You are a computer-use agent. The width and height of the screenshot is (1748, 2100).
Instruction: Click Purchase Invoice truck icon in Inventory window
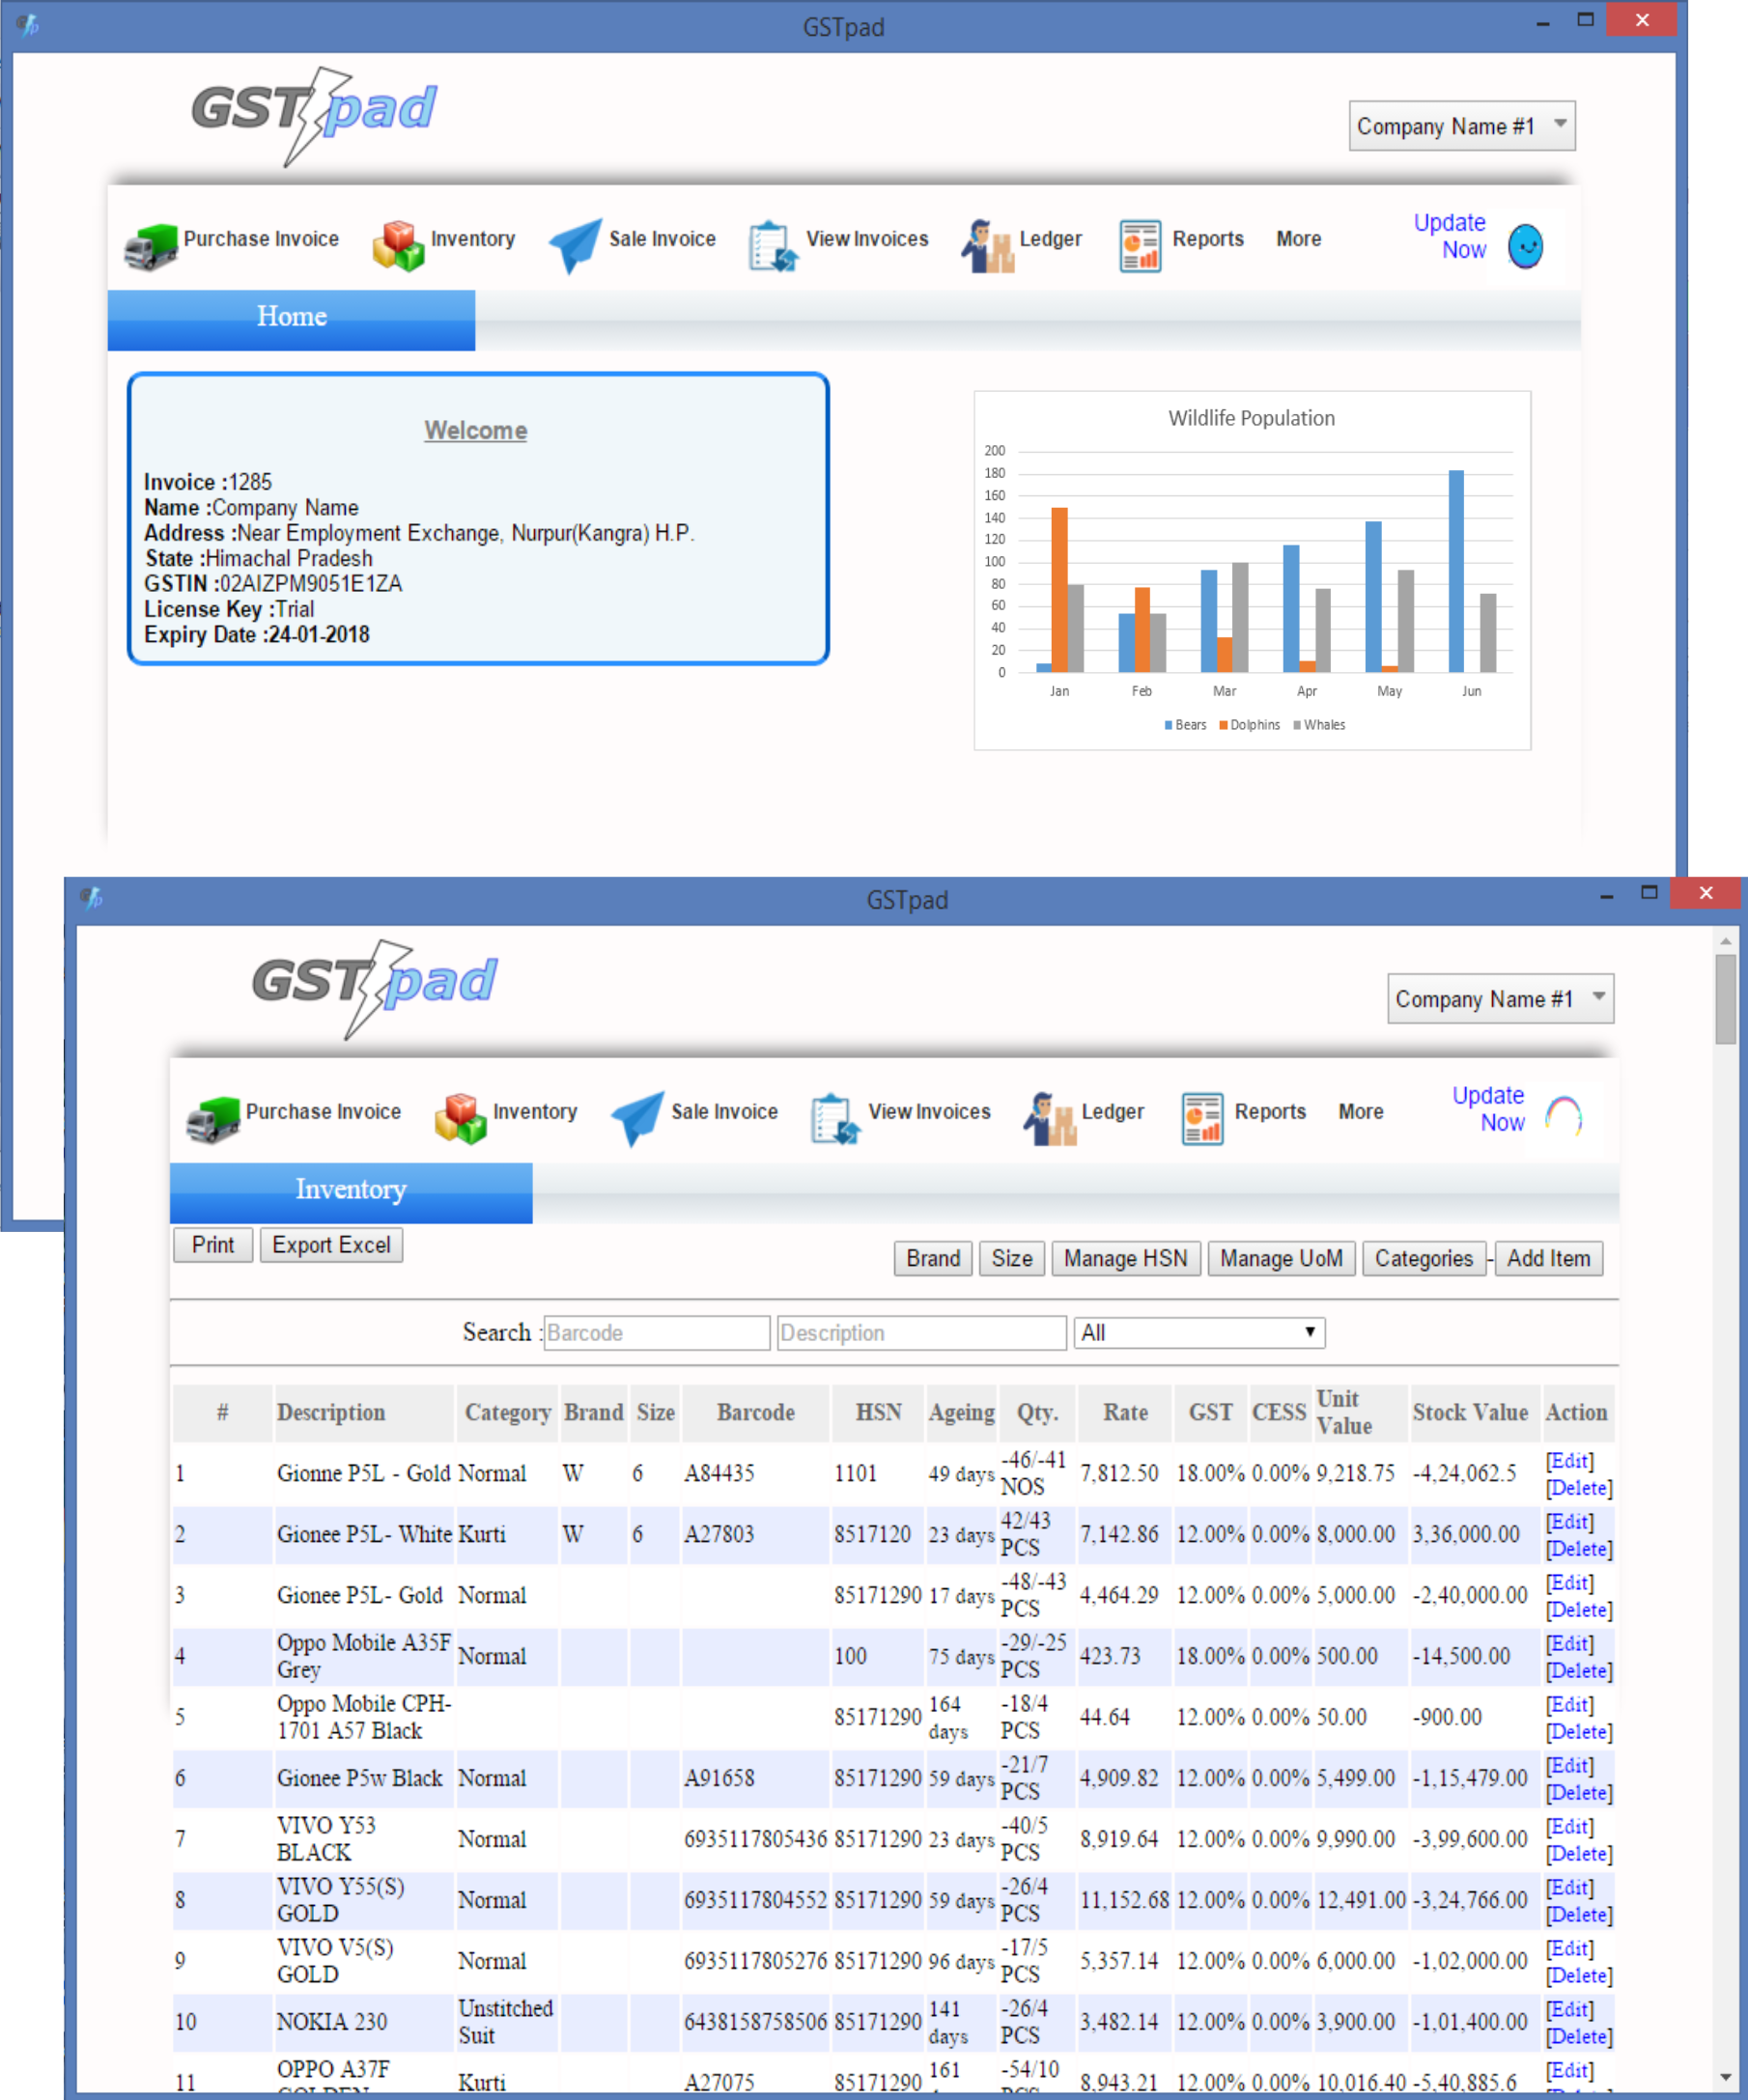213,1119
